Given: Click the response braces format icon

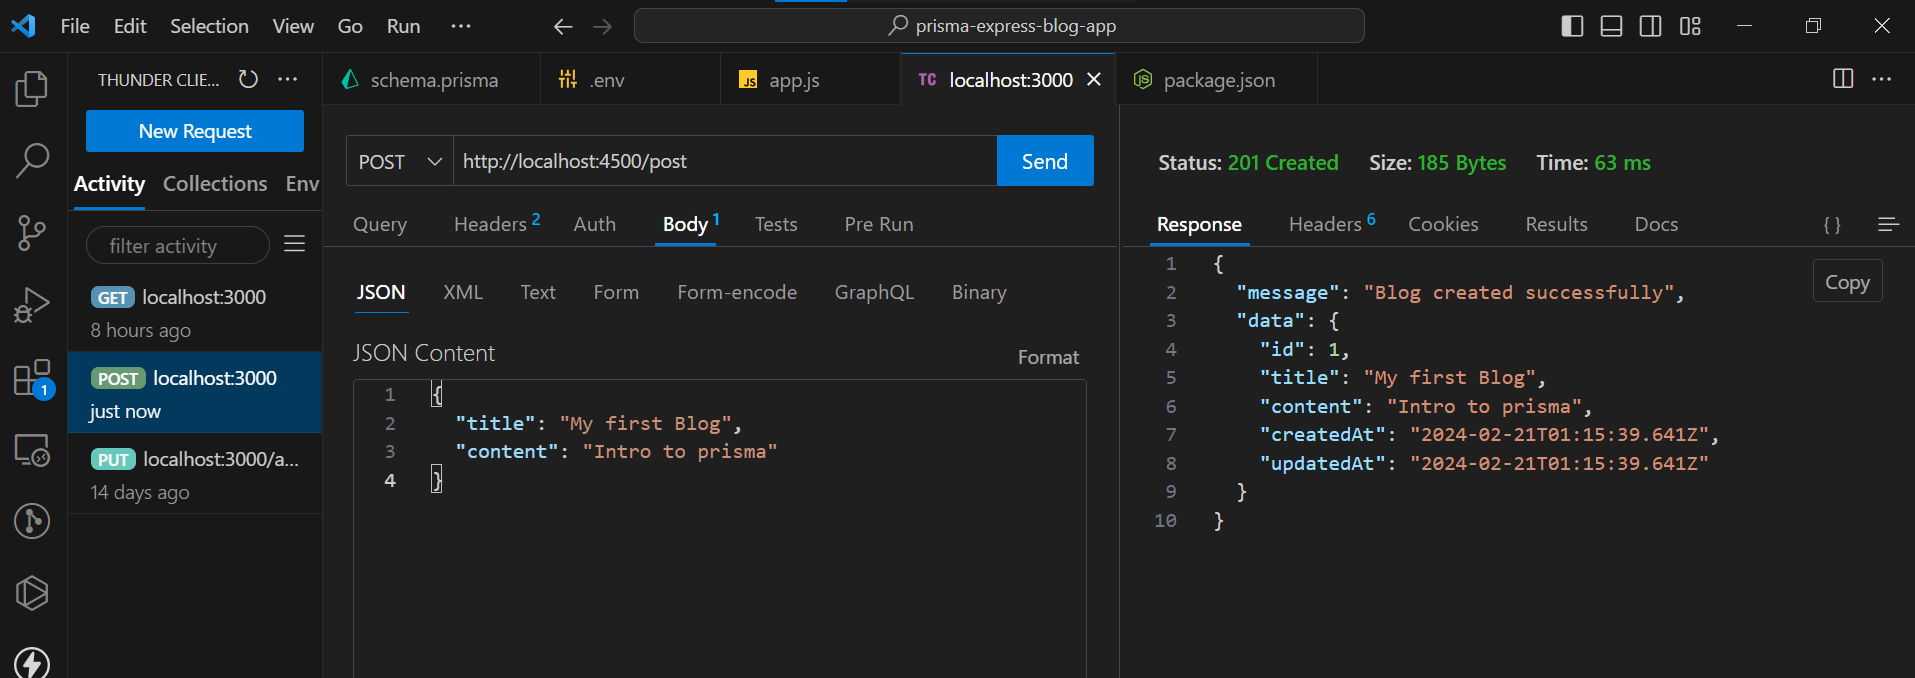Looking at the screenshot, I should [x=1832, y=224].
